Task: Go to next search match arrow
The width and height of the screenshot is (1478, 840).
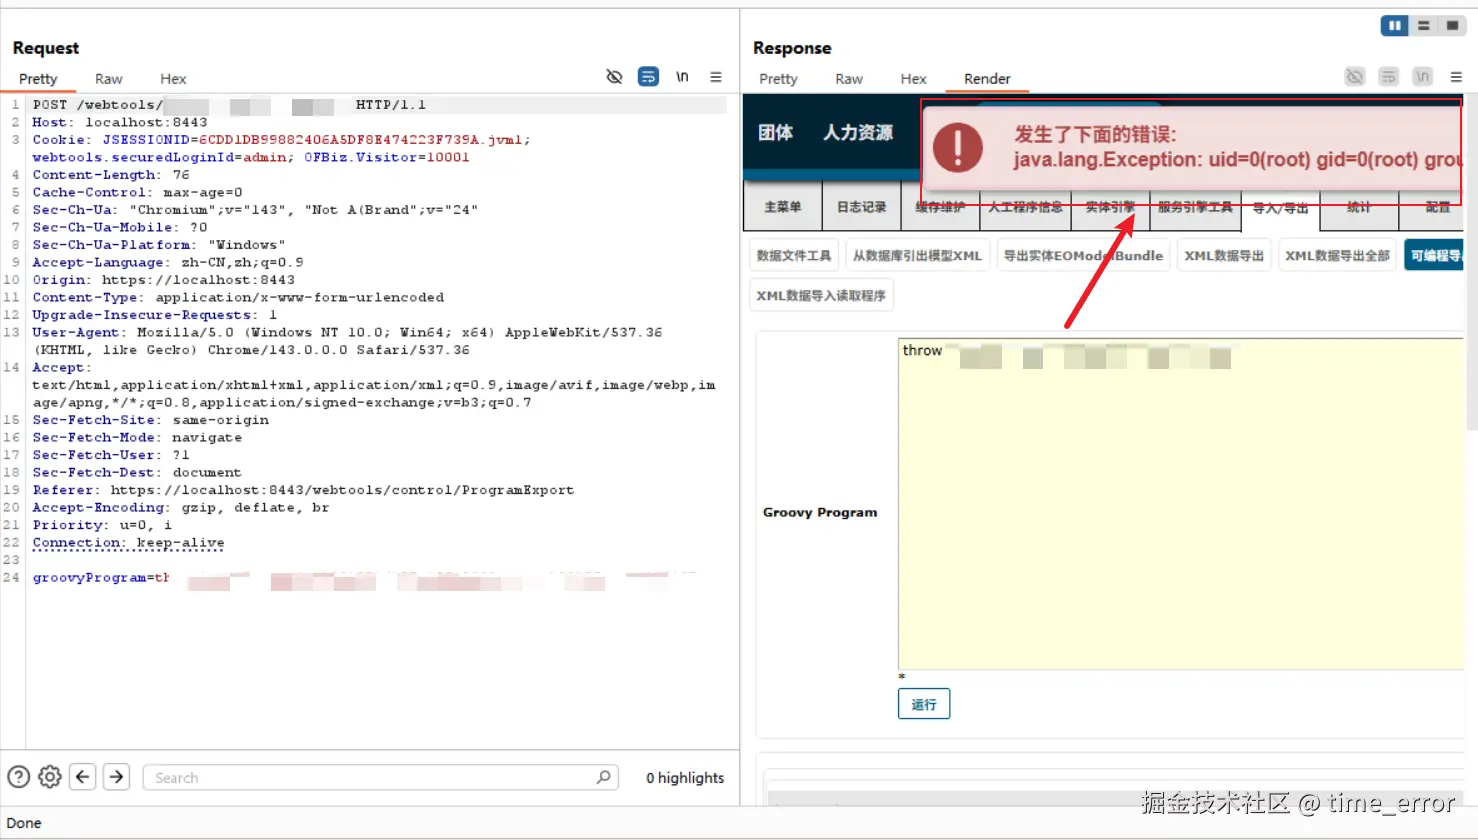Action: tap(117, 777)
